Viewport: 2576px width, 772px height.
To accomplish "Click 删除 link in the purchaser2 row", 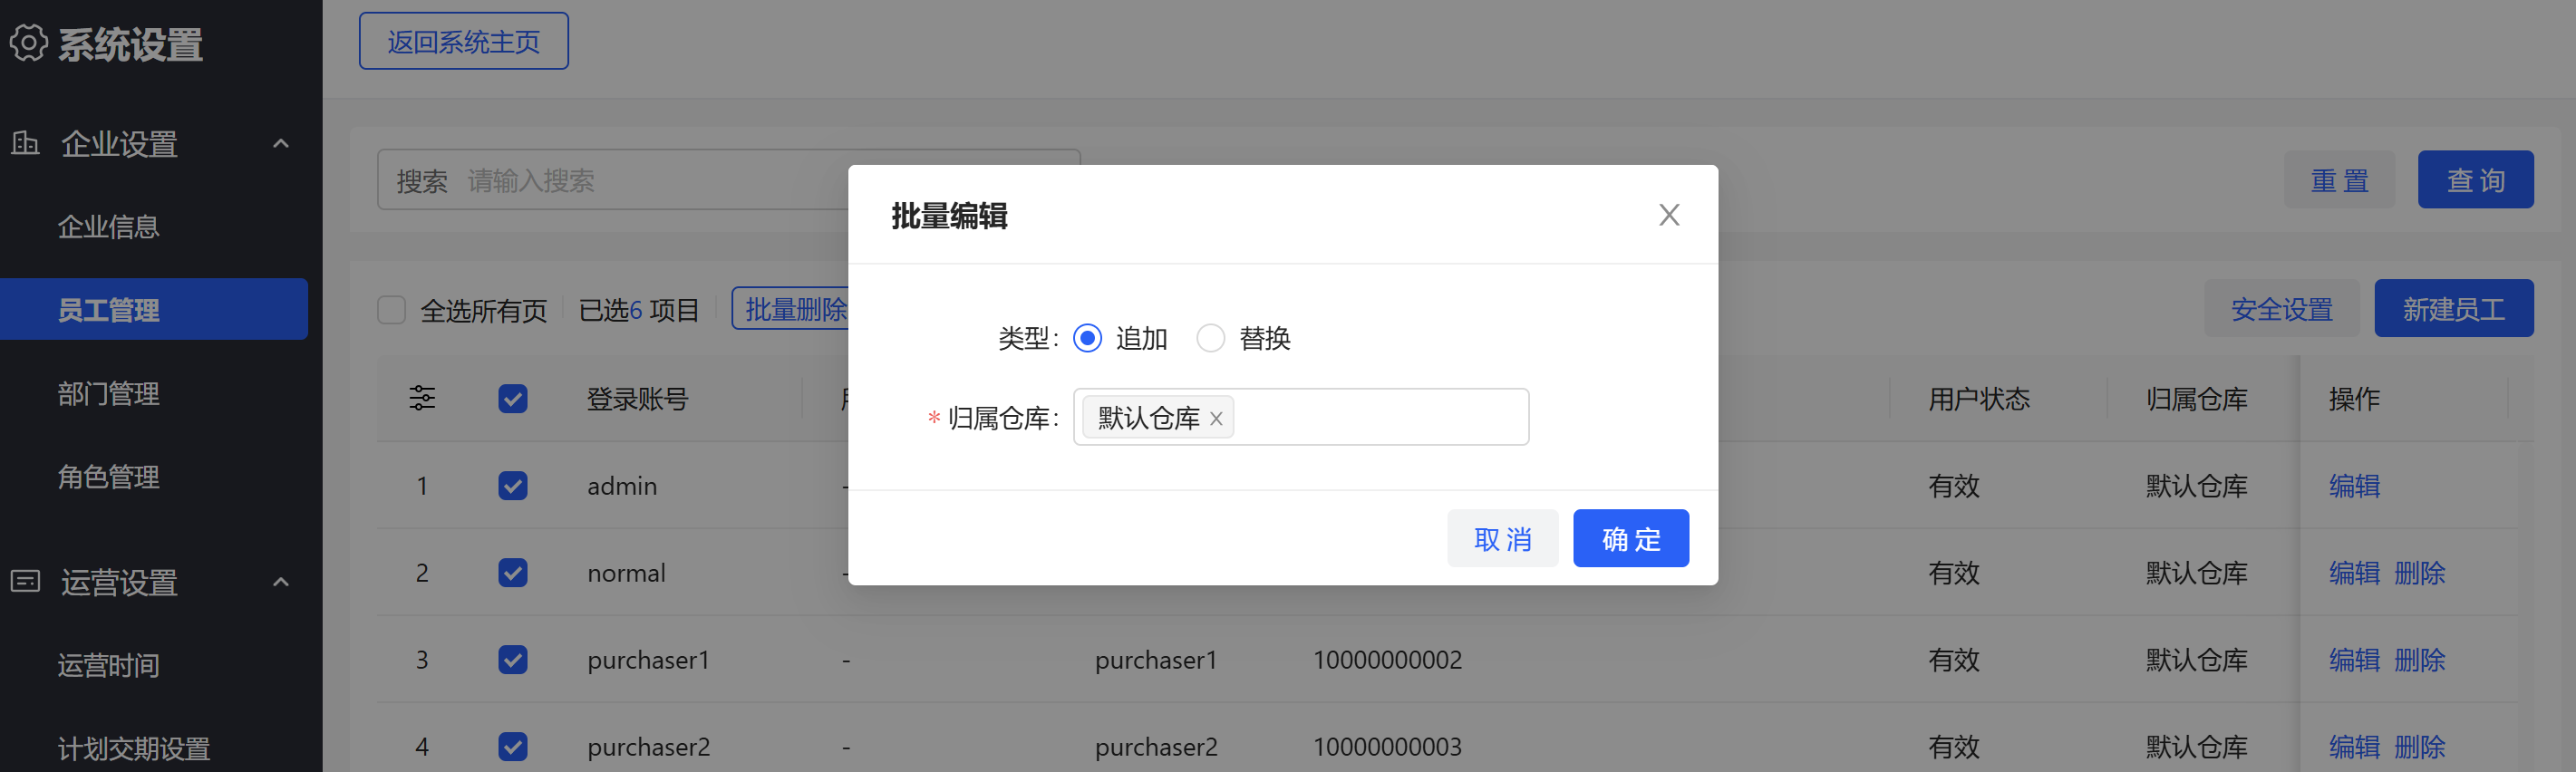I will point(2419,747).
